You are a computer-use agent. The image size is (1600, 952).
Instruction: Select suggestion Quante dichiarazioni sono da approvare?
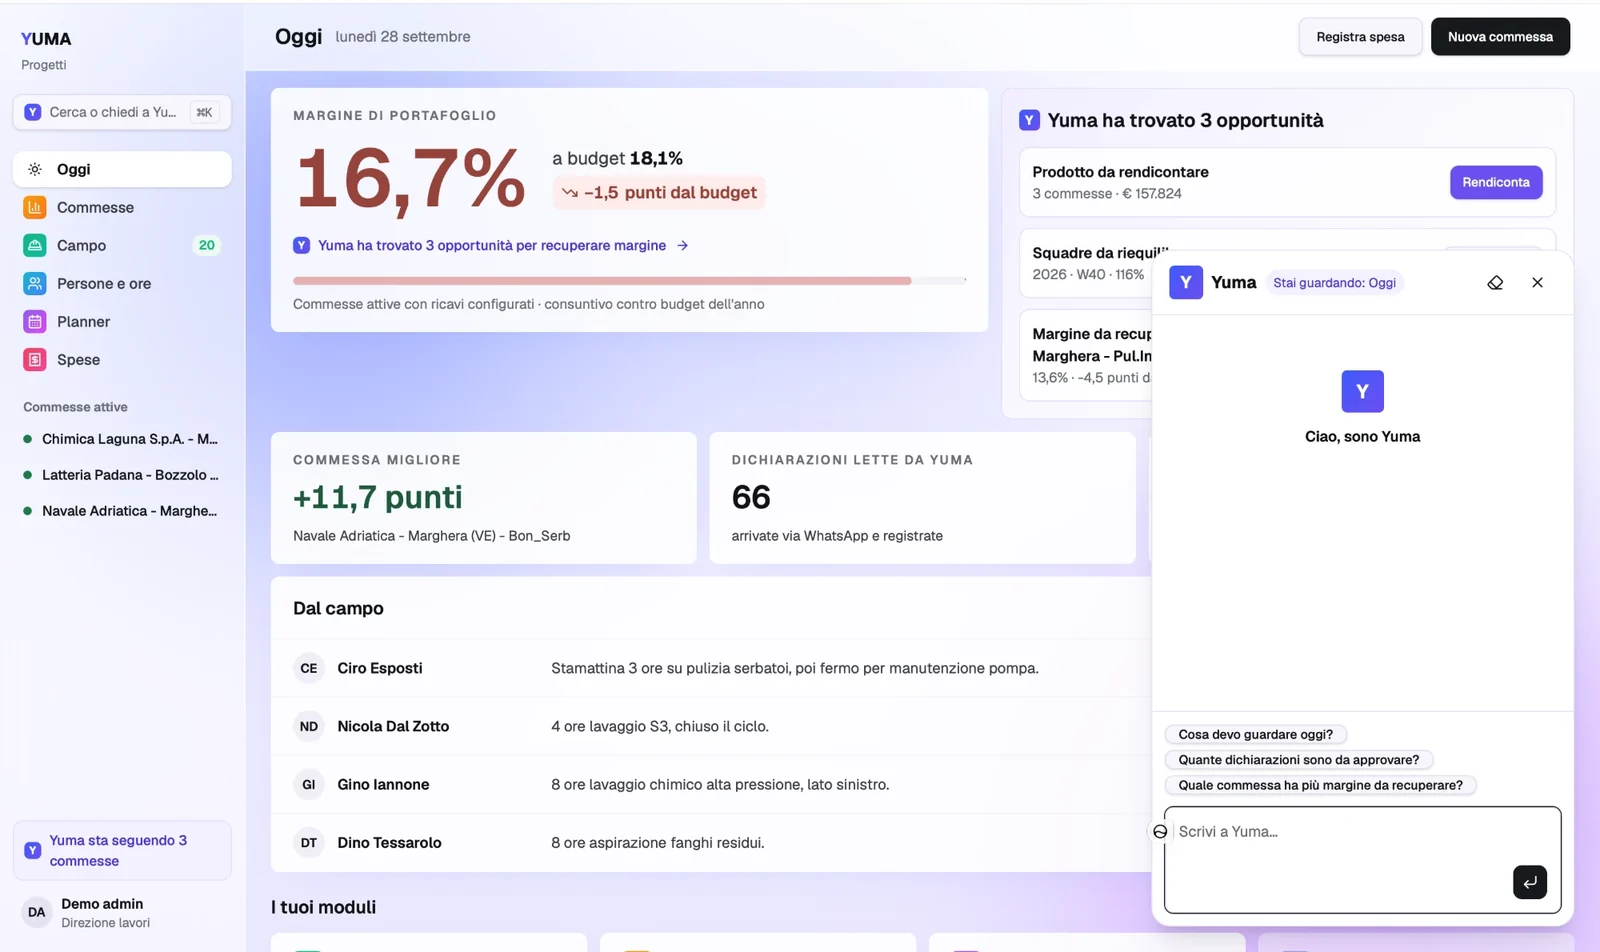1298,760
